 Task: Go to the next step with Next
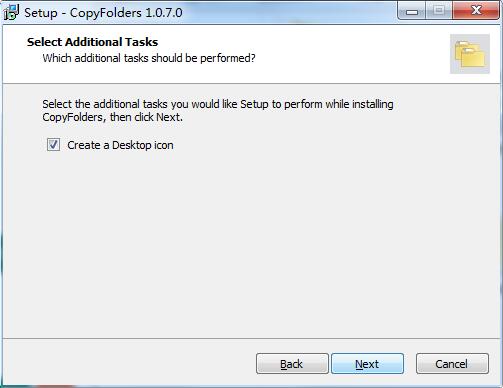point(367,364)
